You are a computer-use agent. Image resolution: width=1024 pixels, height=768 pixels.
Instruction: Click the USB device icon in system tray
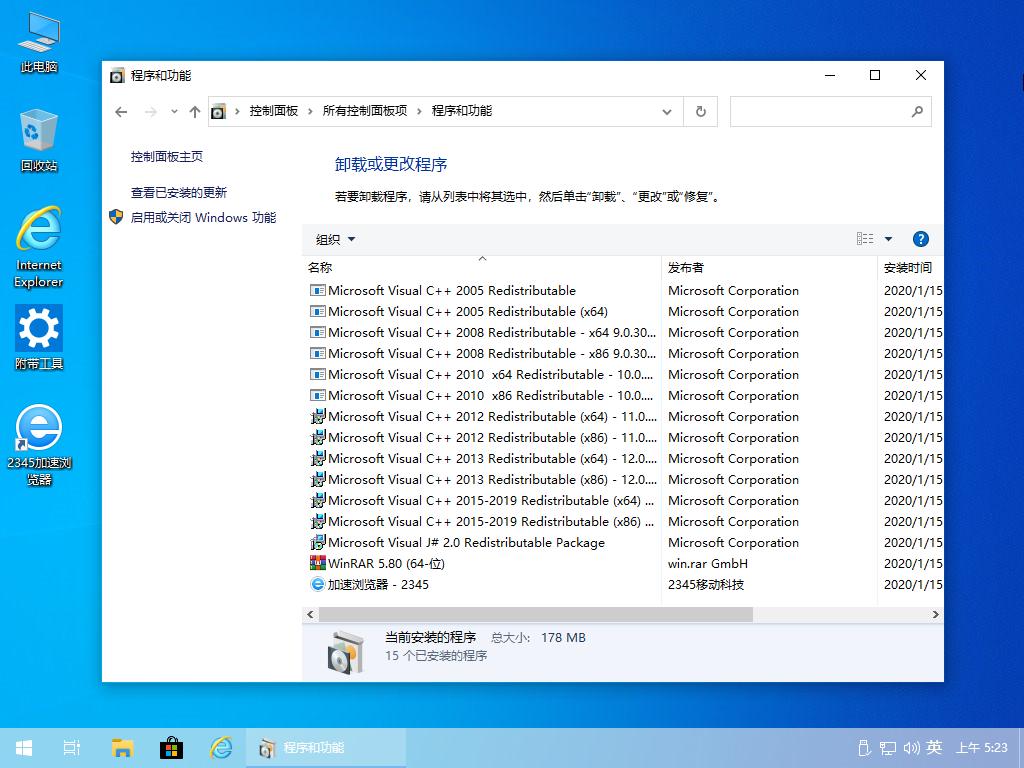pyautogui.click(x=864, y=748)
